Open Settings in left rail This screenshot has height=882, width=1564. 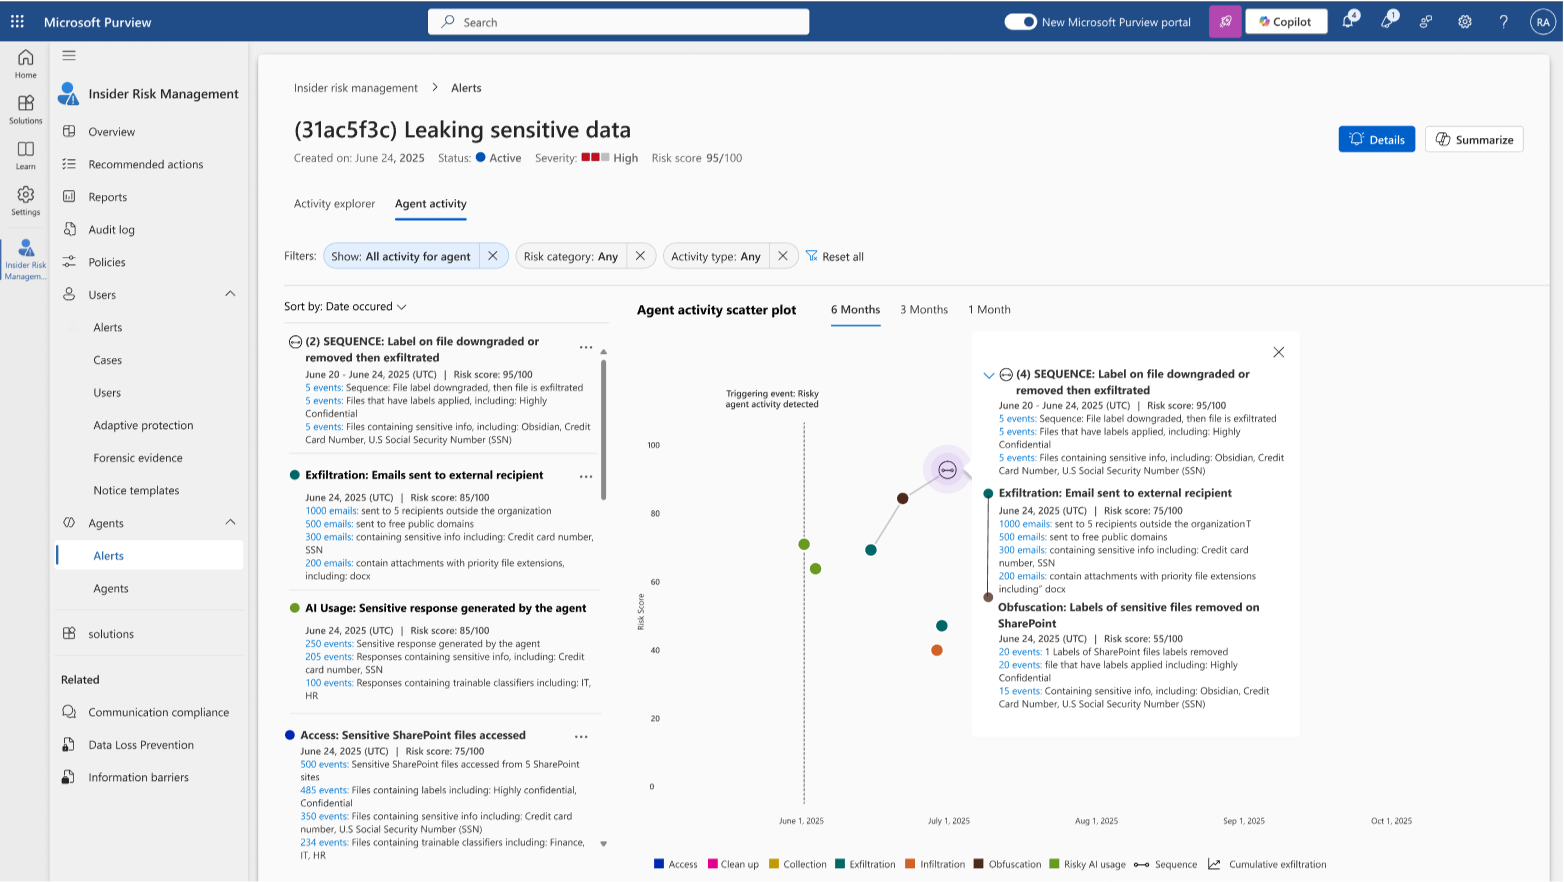point(26,201)
